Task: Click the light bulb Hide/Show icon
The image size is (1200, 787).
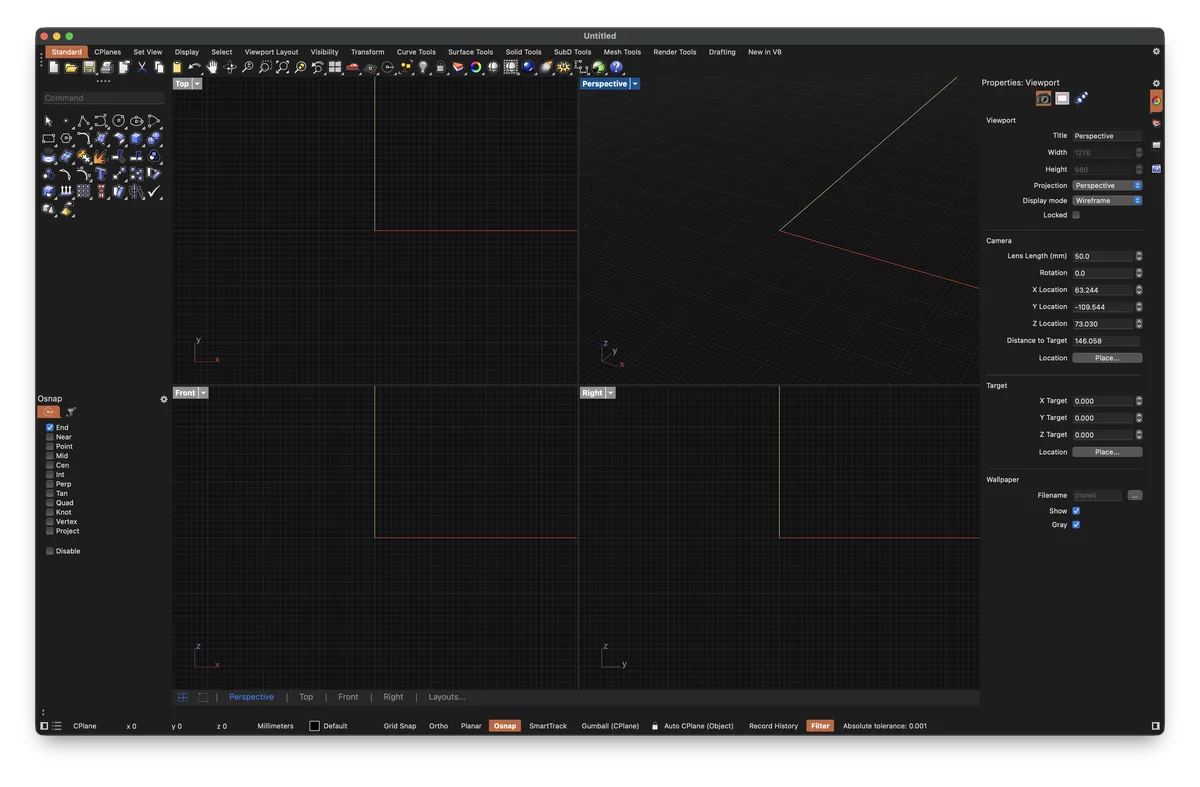Action: [423, 68]
